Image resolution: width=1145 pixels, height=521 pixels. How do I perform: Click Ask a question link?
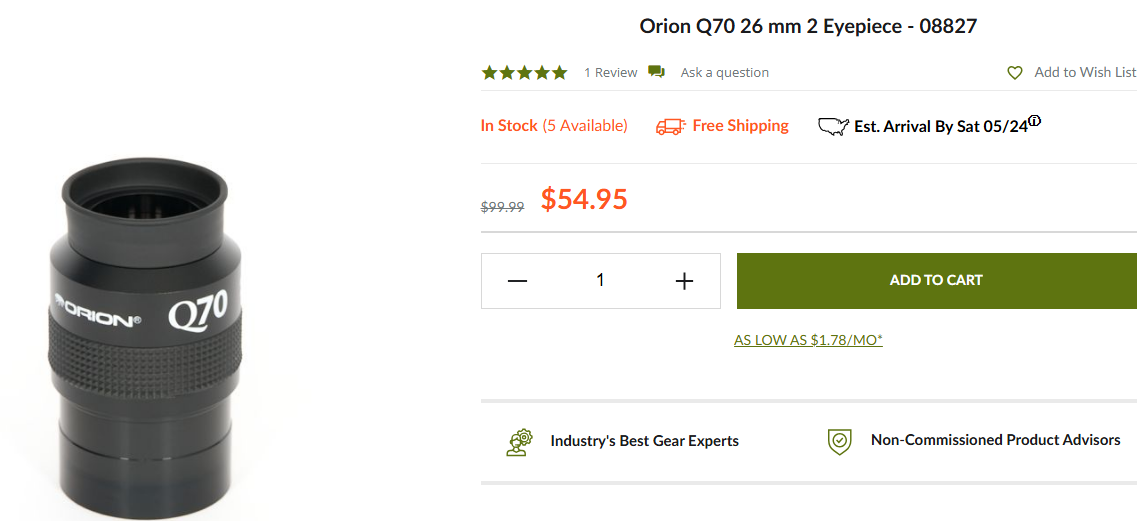coord(724,72)
